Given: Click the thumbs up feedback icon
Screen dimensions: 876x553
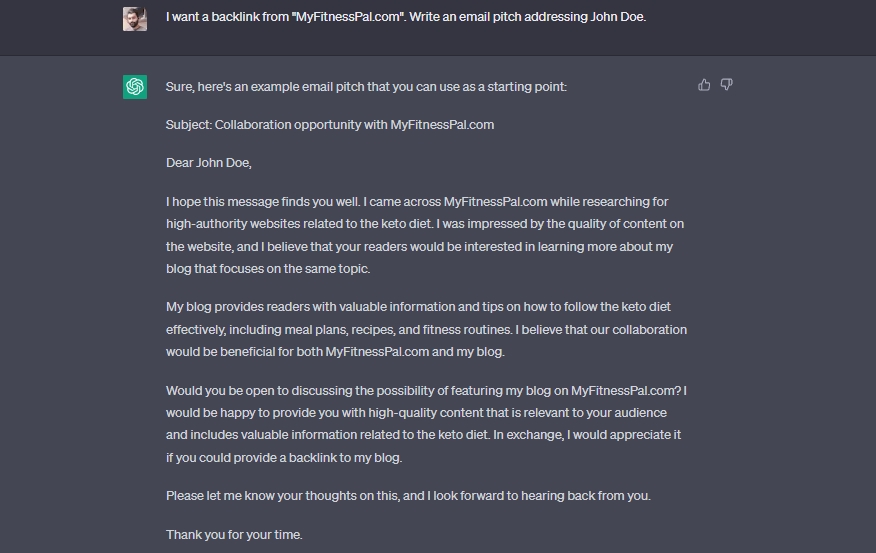Looking at the screenshot, I should click(x=704, y=85).
